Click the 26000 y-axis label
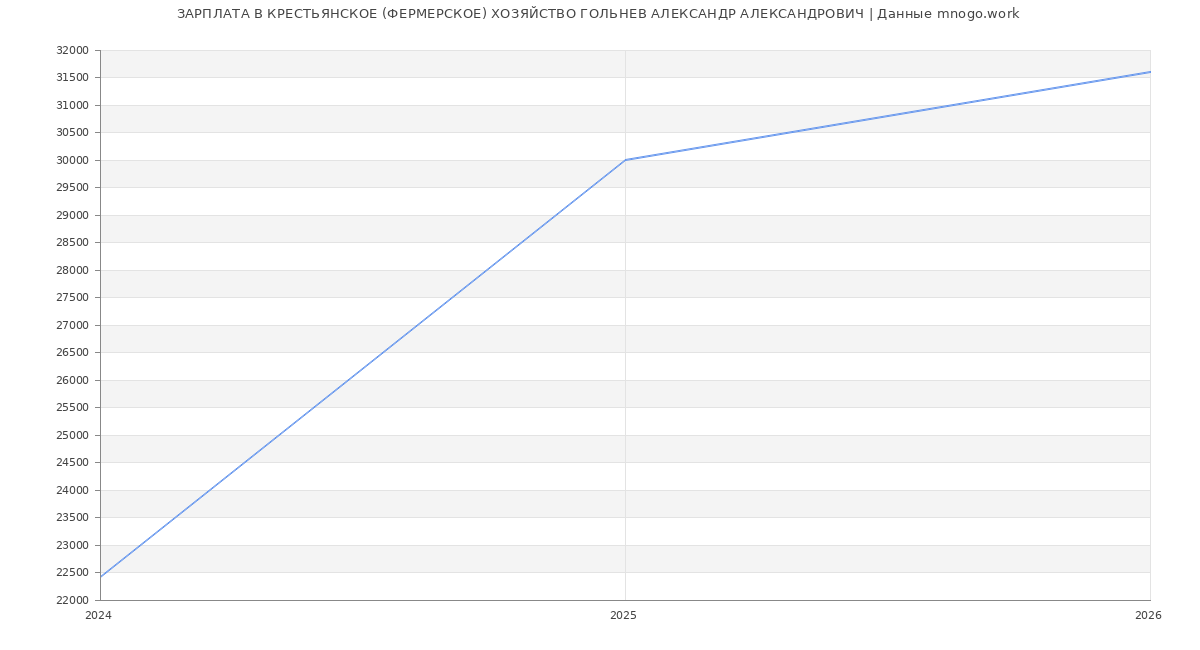 [72, 380]
